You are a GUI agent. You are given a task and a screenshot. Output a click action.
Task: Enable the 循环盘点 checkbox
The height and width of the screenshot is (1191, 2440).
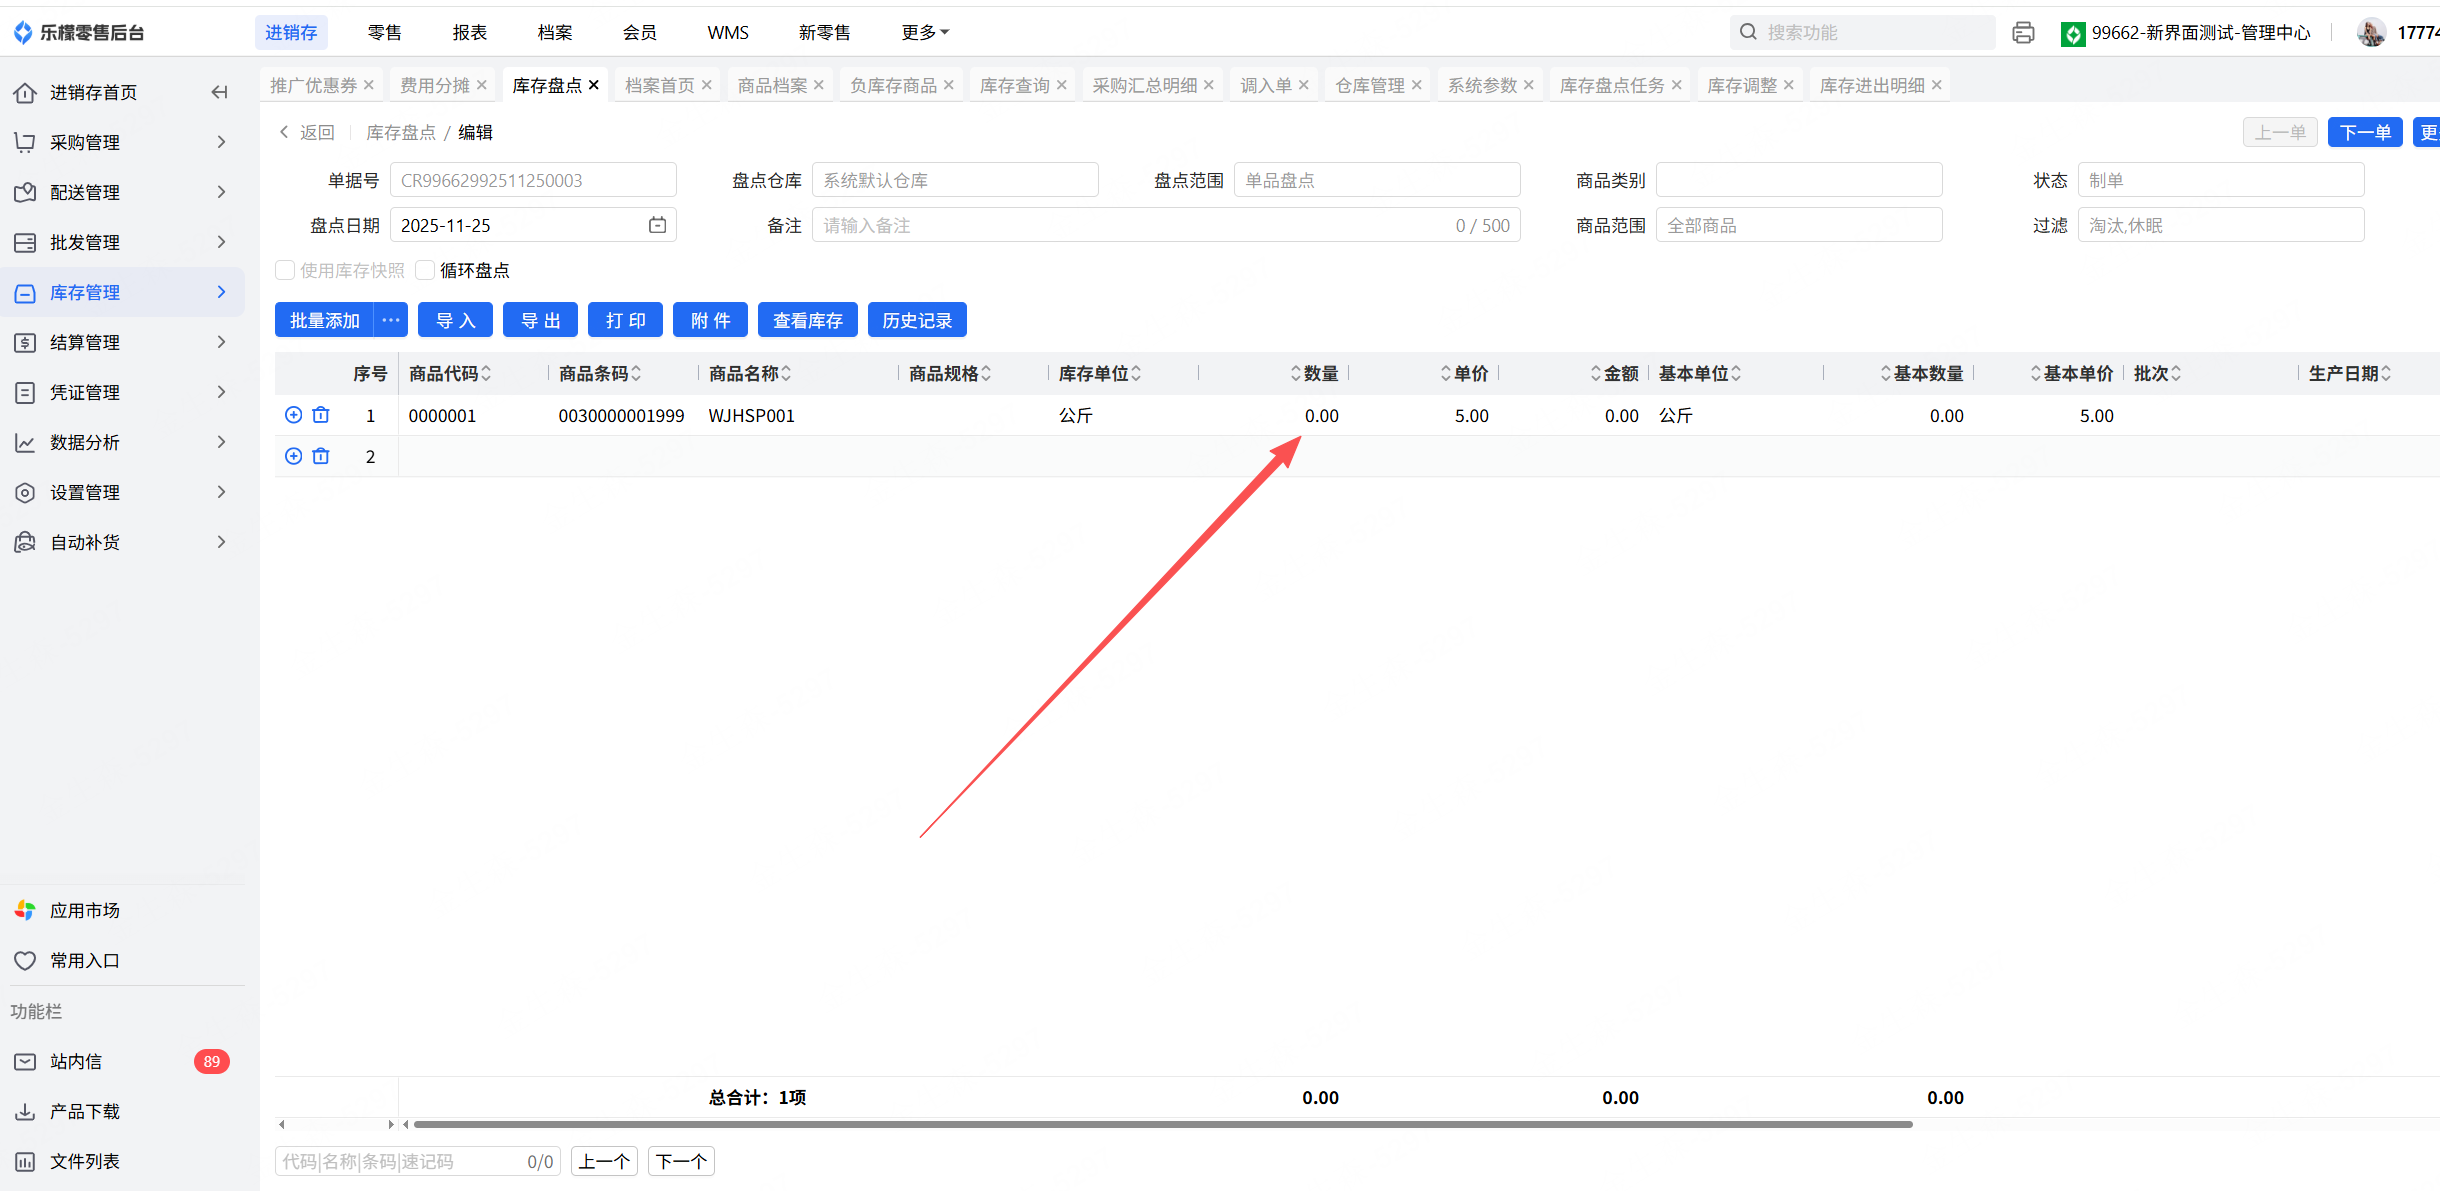tap(426, 270)
